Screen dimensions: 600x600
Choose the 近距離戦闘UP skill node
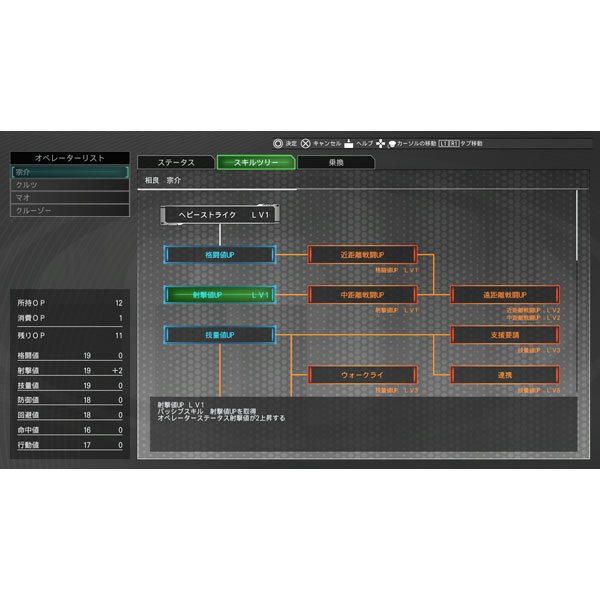click(362, 255)
